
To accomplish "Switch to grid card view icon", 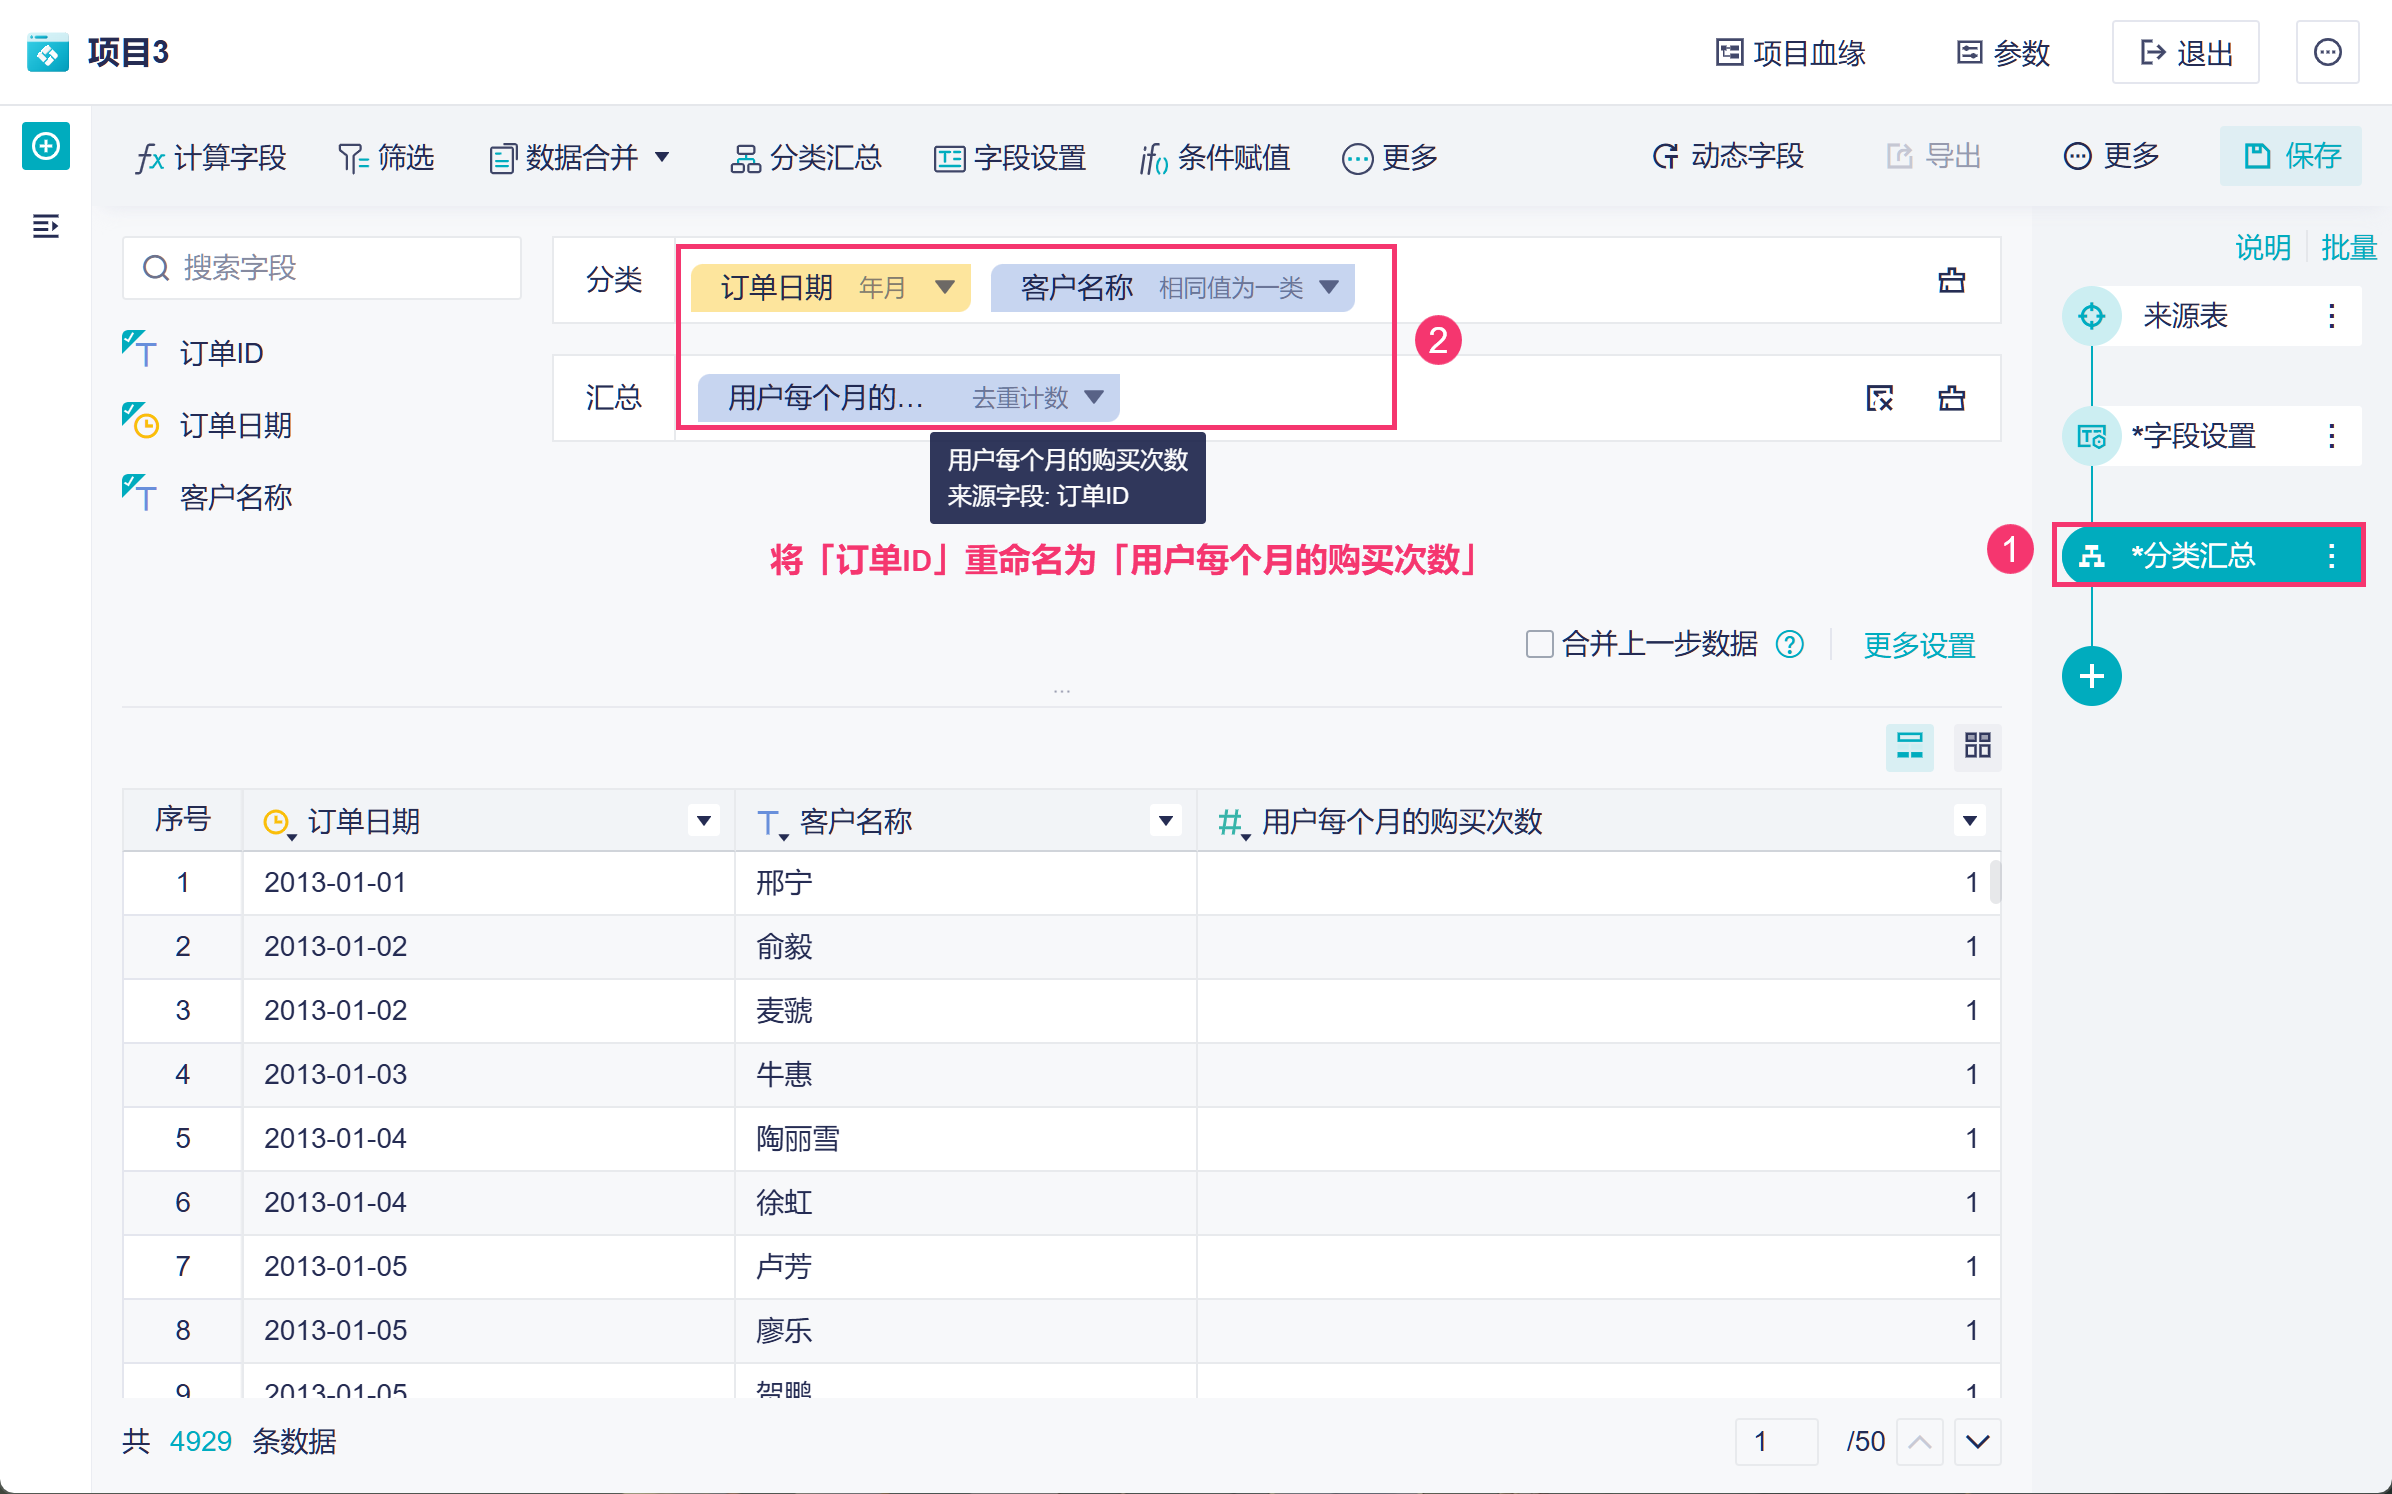I will point(1977,745).
